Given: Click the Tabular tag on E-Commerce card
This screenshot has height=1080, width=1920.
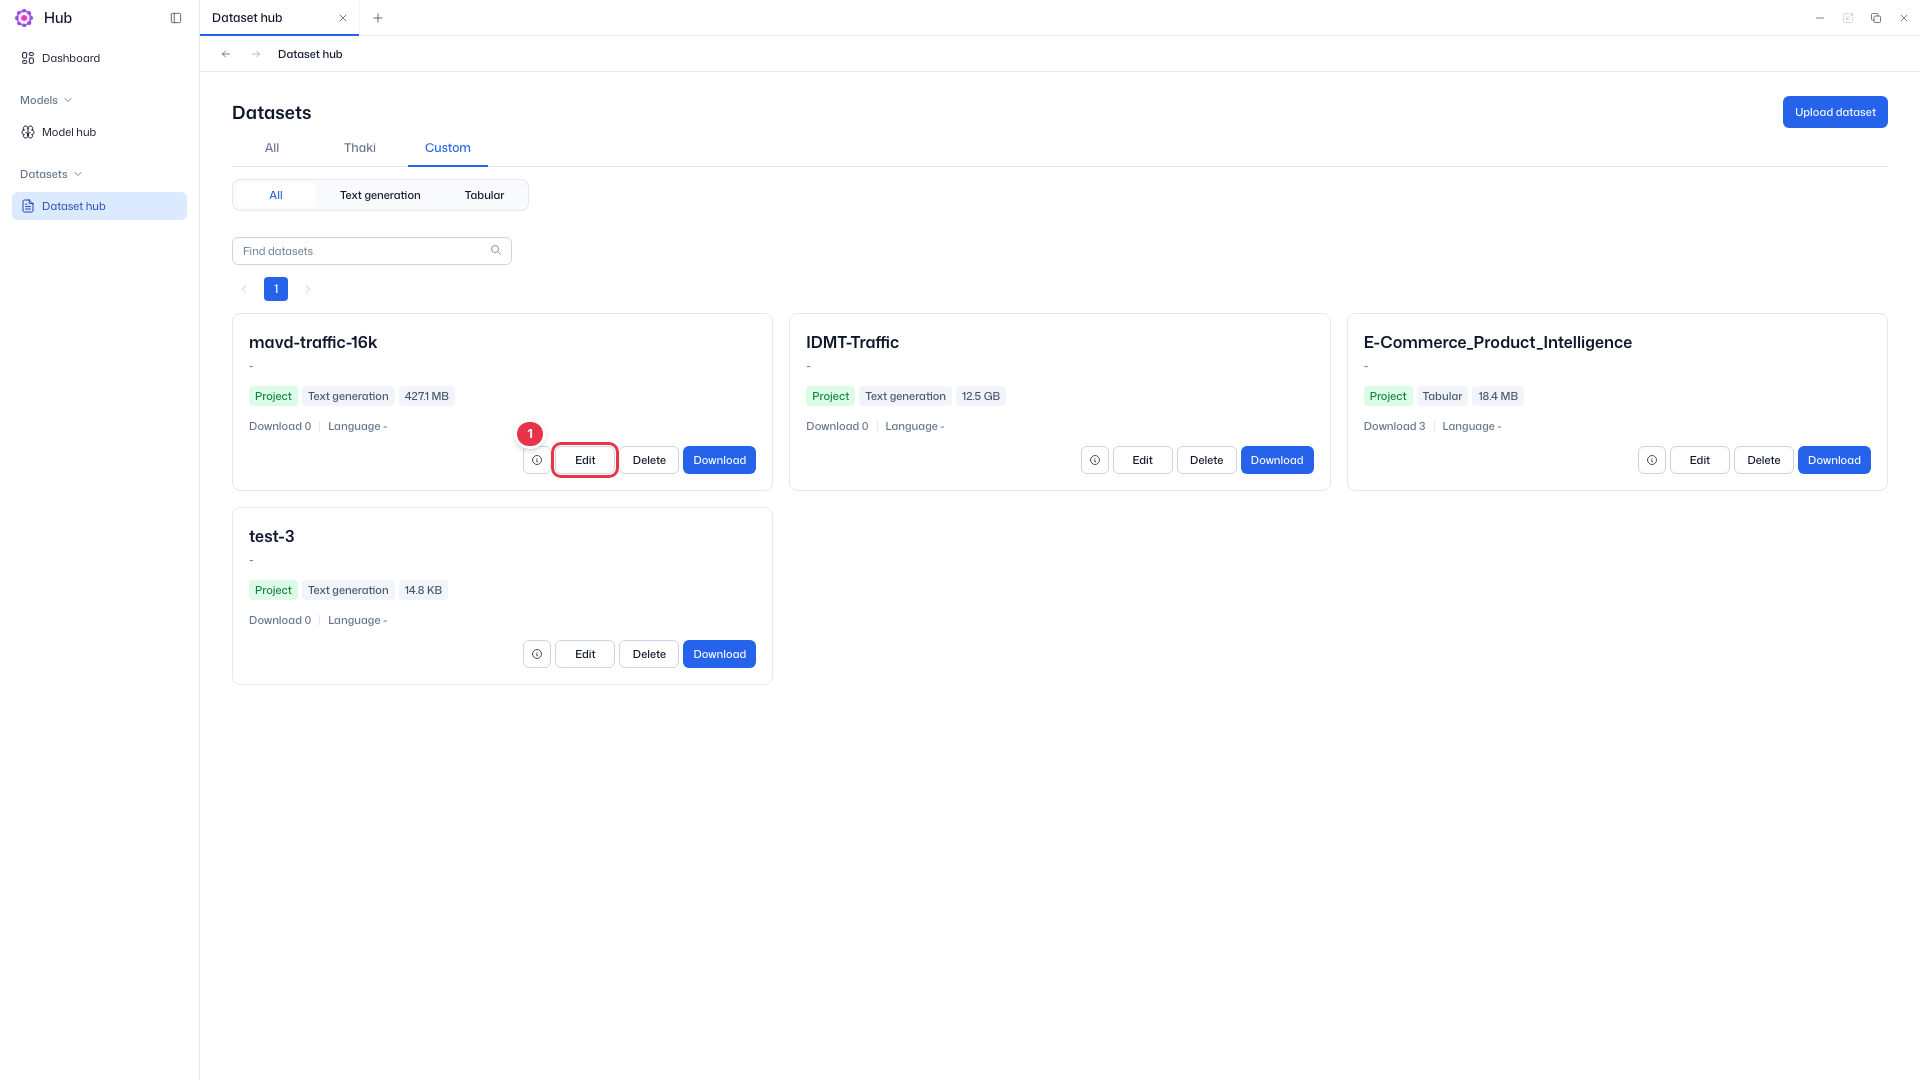Looking at the screenshot, I should click(x=1442, y=396).
